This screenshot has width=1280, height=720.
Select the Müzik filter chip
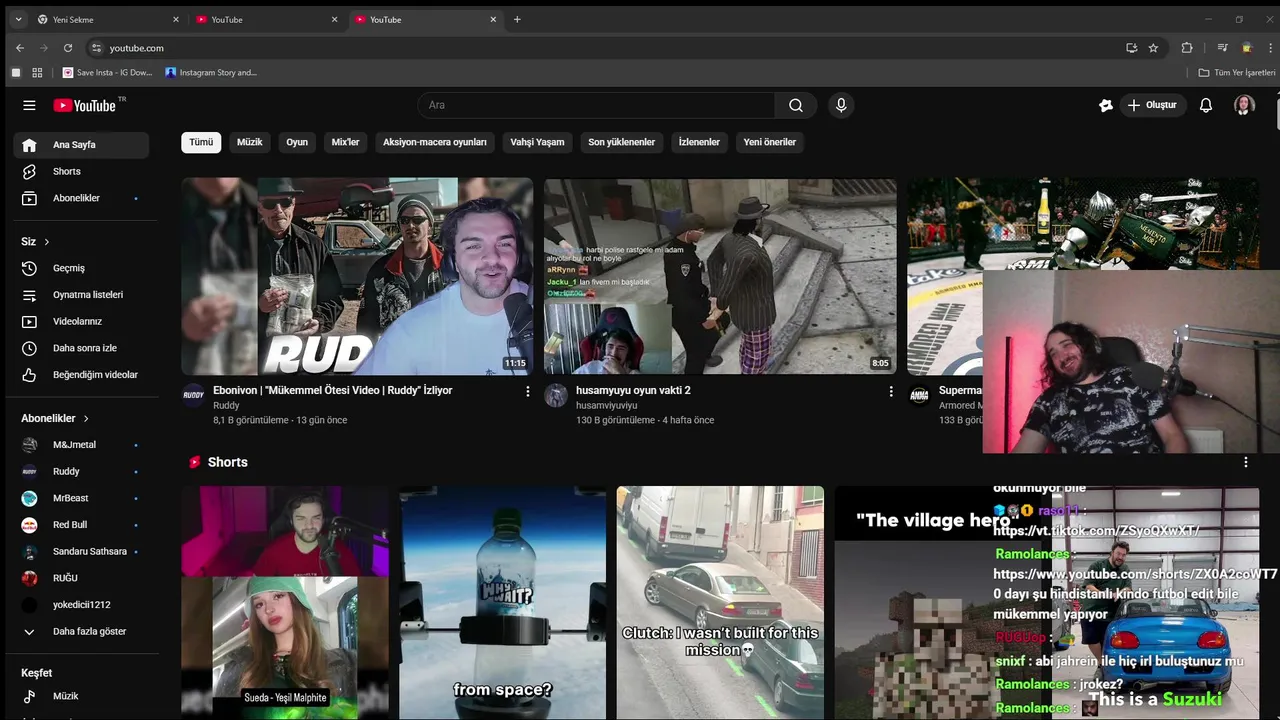[250, 142]
